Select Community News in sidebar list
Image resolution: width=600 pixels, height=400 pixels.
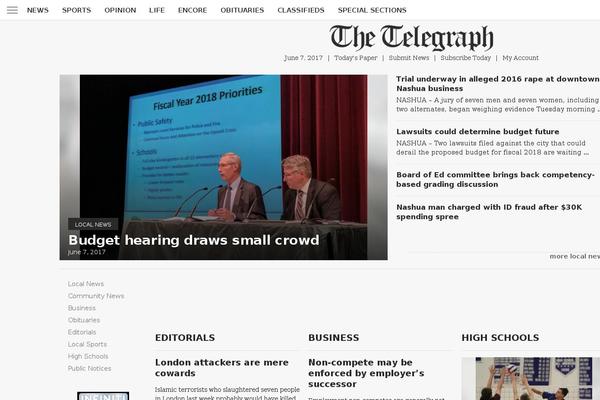[x=96, y=296]
